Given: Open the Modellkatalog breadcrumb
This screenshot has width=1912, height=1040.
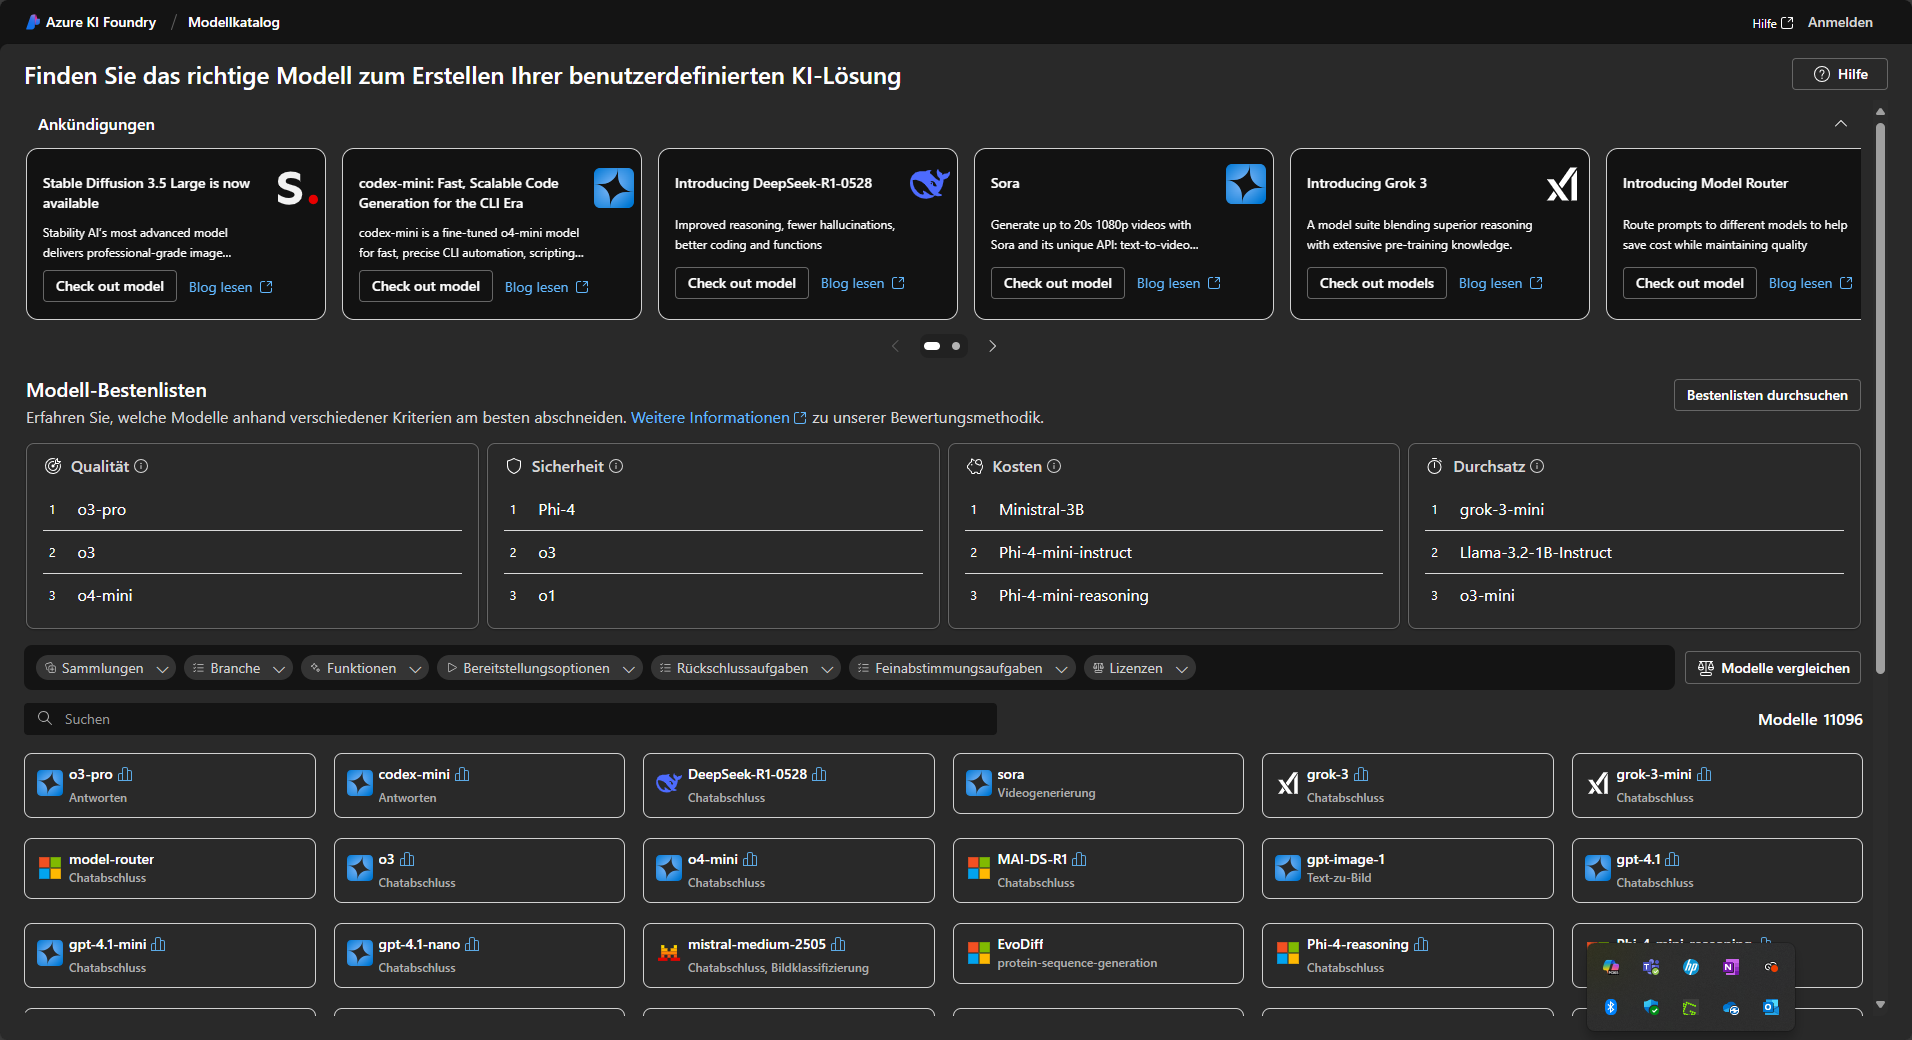Looking at the screenshot, I should (234, 22).
